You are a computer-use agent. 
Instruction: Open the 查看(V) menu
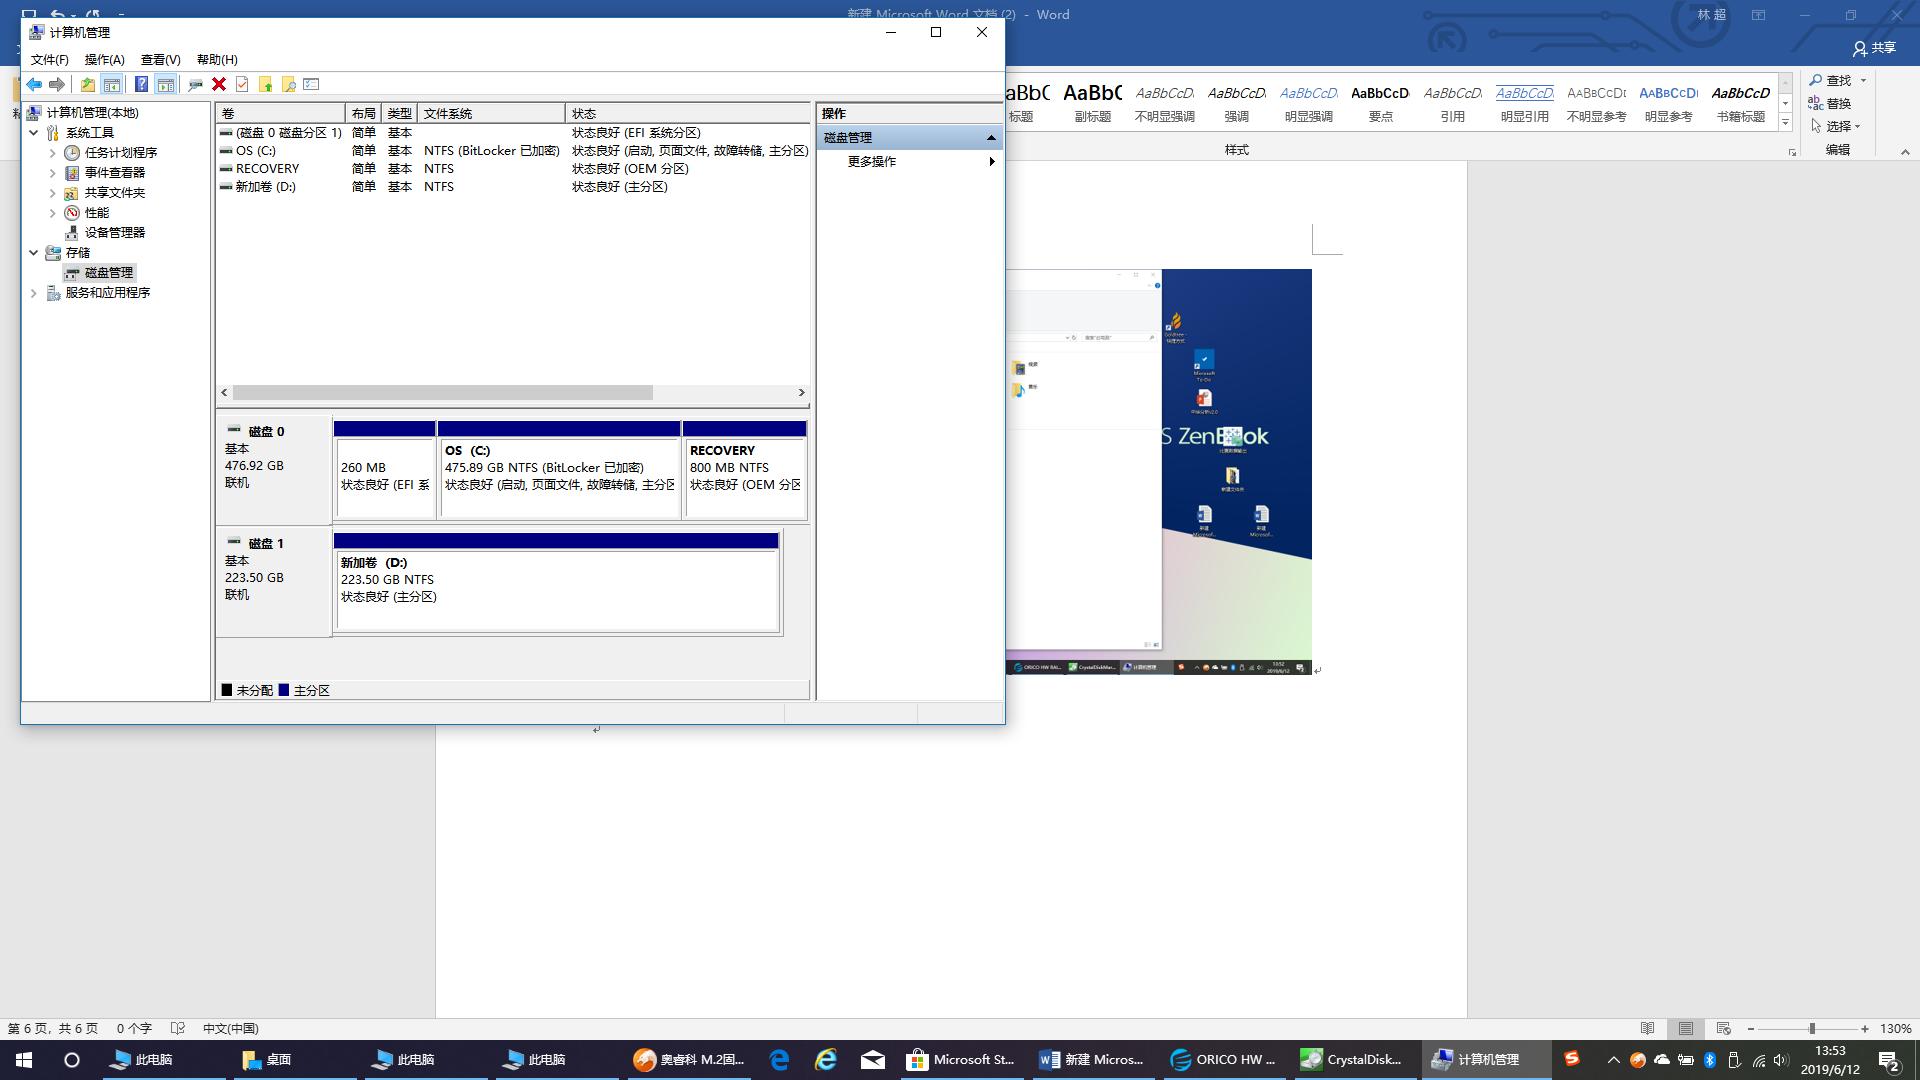coord(160,60)
